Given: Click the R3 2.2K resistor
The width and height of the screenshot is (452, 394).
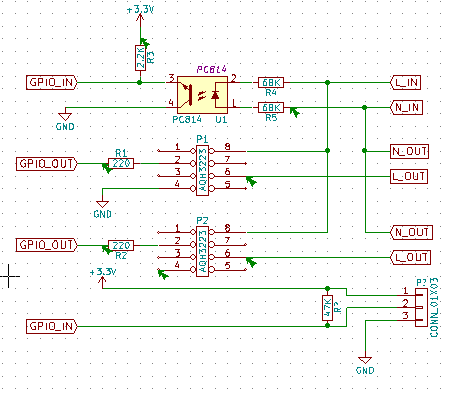Looking at the screenshot, I should tap(140, 58).
